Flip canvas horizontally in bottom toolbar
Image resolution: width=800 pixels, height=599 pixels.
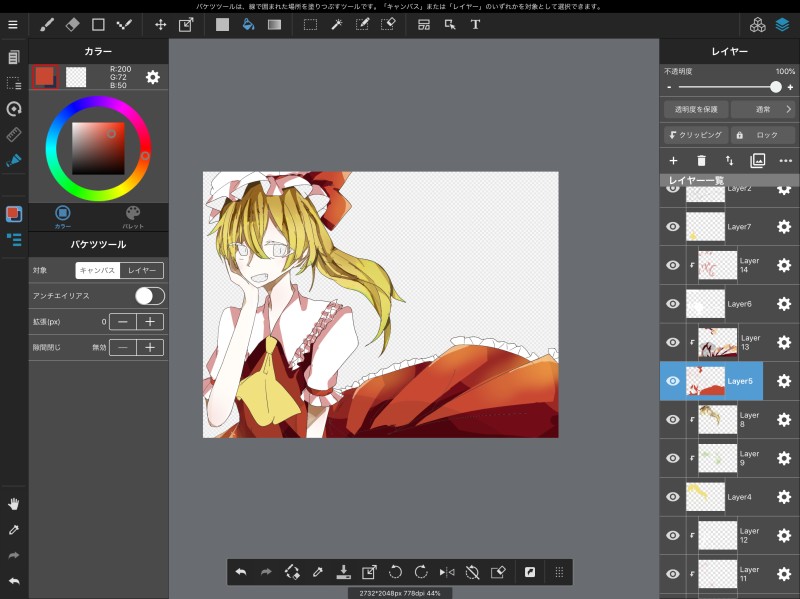[x=447, y=572]
